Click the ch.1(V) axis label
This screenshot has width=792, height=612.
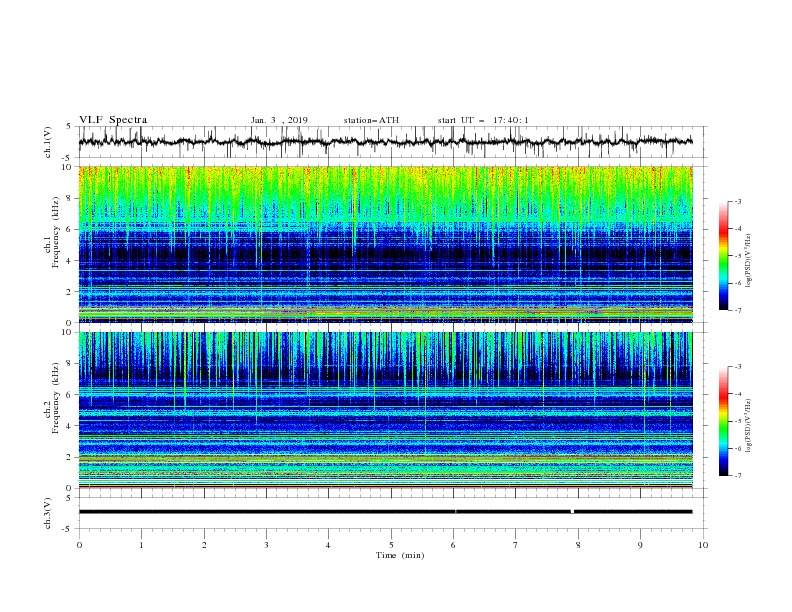(x=47, y=142)
